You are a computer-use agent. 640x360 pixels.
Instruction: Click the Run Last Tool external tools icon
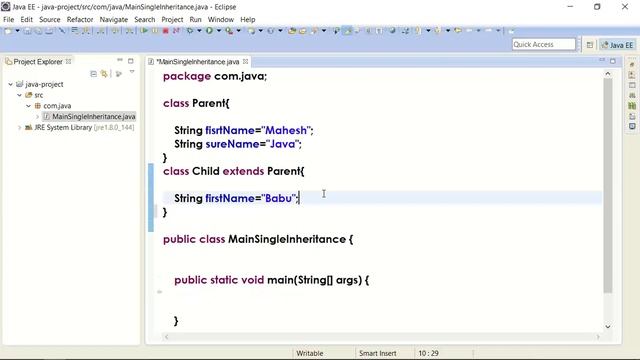click(229, 31)
